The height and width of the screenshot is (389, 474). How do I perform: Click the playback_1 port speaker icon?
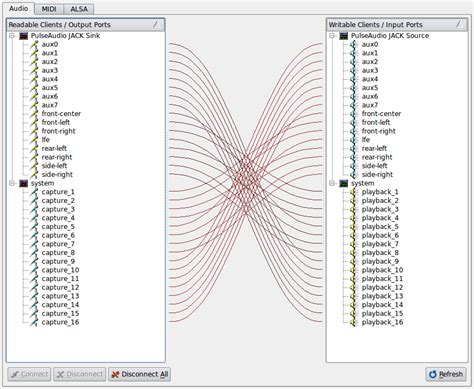[354, 192]
